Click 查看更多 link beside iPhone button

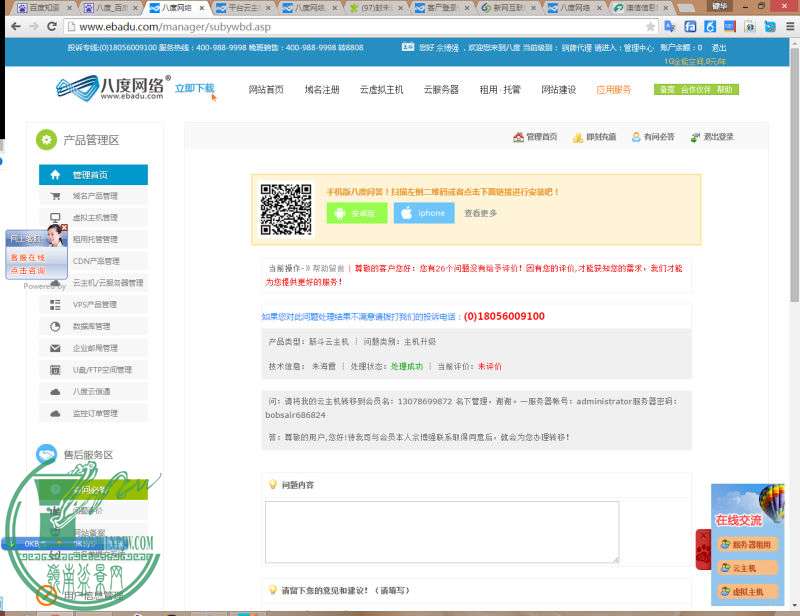click(x=480, y=213)
